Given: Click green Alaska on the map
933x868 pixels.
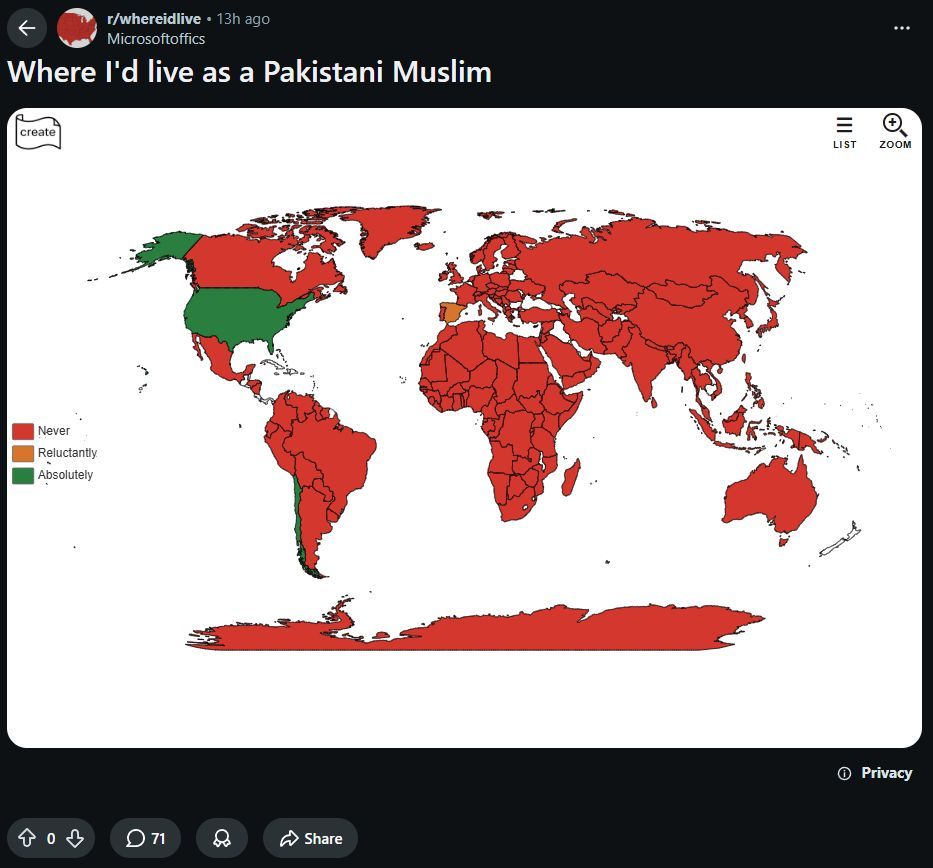Looking at the screenshot, I should point(171,247).
